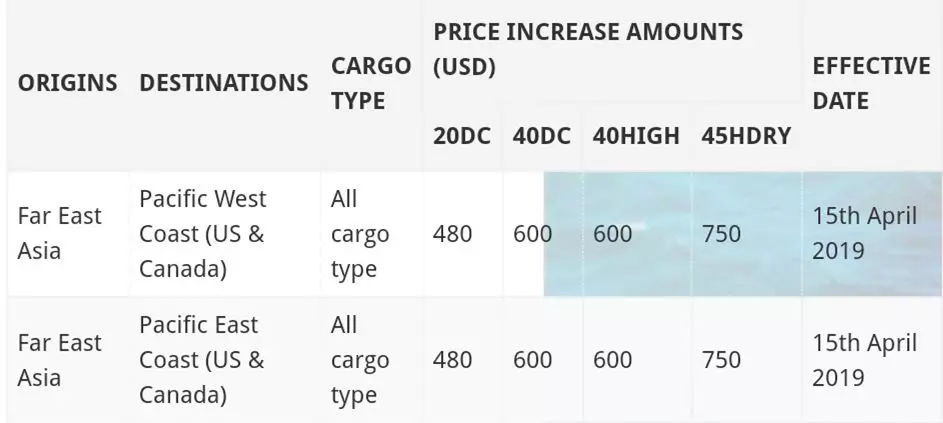Click All cargo type in East Coast row
The image size is (943, 423).
360,360
